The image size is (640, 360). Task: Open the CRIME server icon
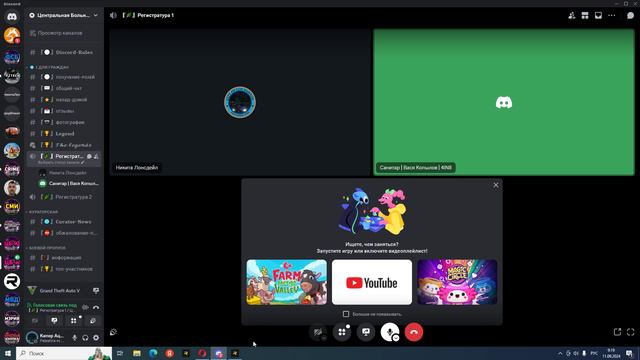12,170
